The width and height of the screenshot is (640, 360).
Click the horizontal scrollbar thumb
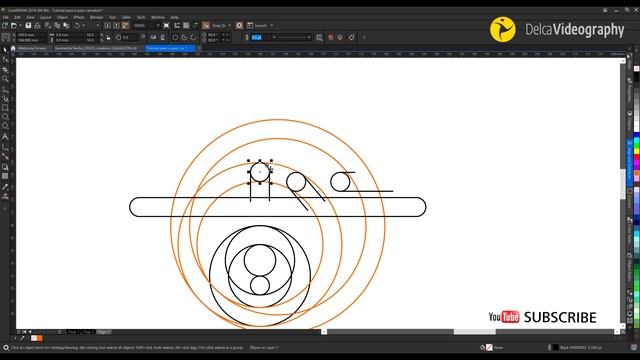(x=475, y=332)
